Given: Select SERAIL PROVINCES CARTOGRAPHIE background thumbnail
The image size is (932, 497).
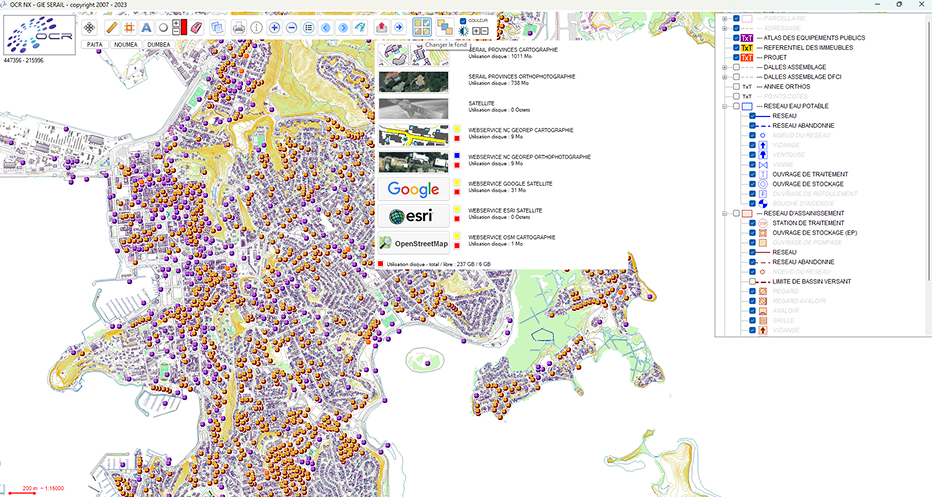Looking at the screenshot, I should coord(413,55).
